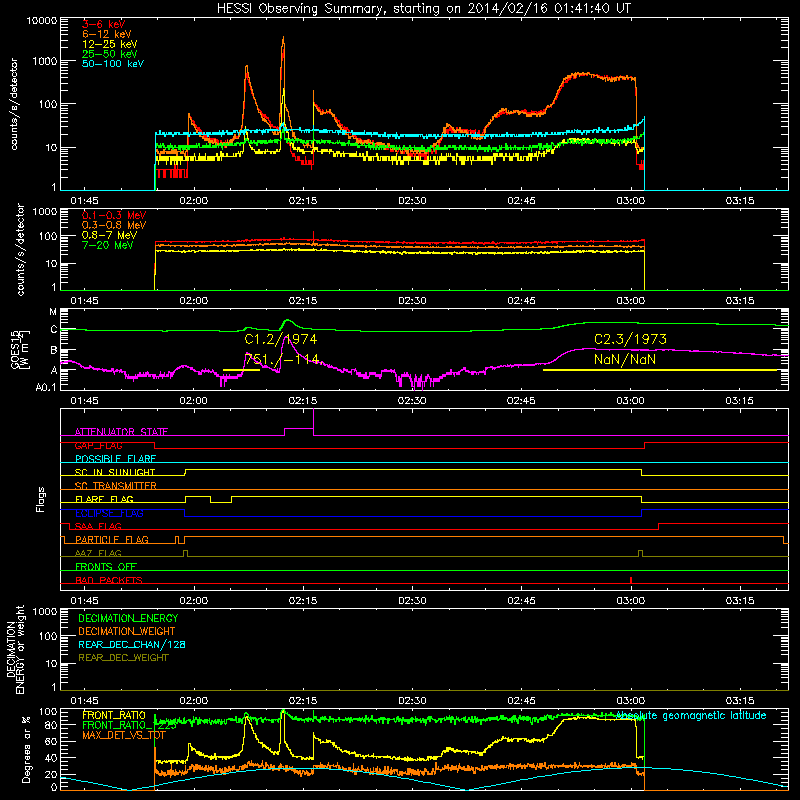Select the POSSIBLE_FLARE flag label
Viewport: 800px width, 800px height.
pyautogui.click(x=115, y=459)
